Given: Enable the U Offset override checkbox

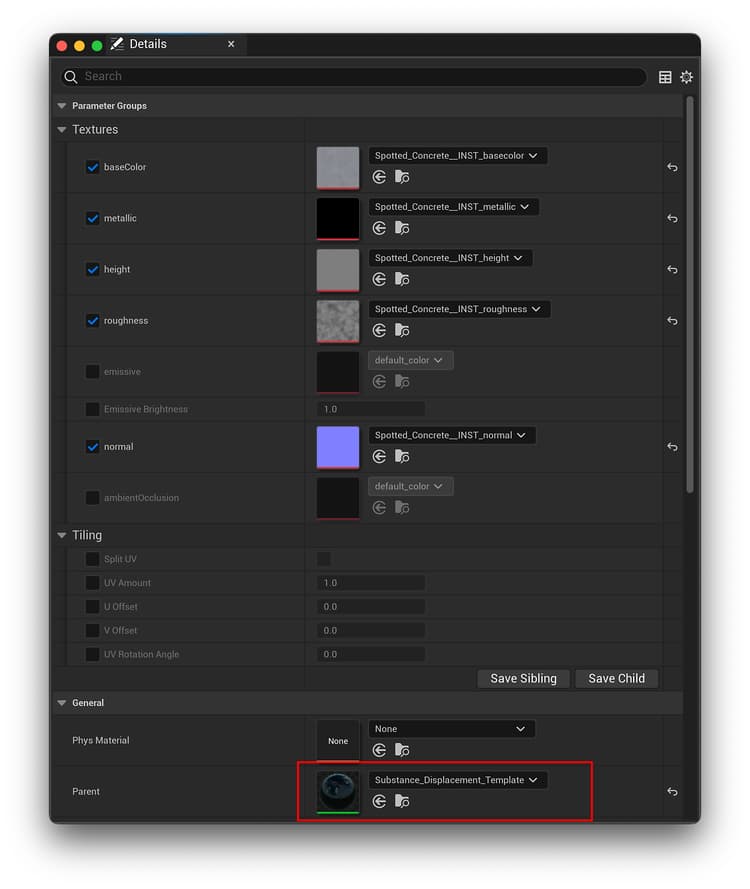Looking at the screenshot, I should pyautogui.click(x=92, y=607).
